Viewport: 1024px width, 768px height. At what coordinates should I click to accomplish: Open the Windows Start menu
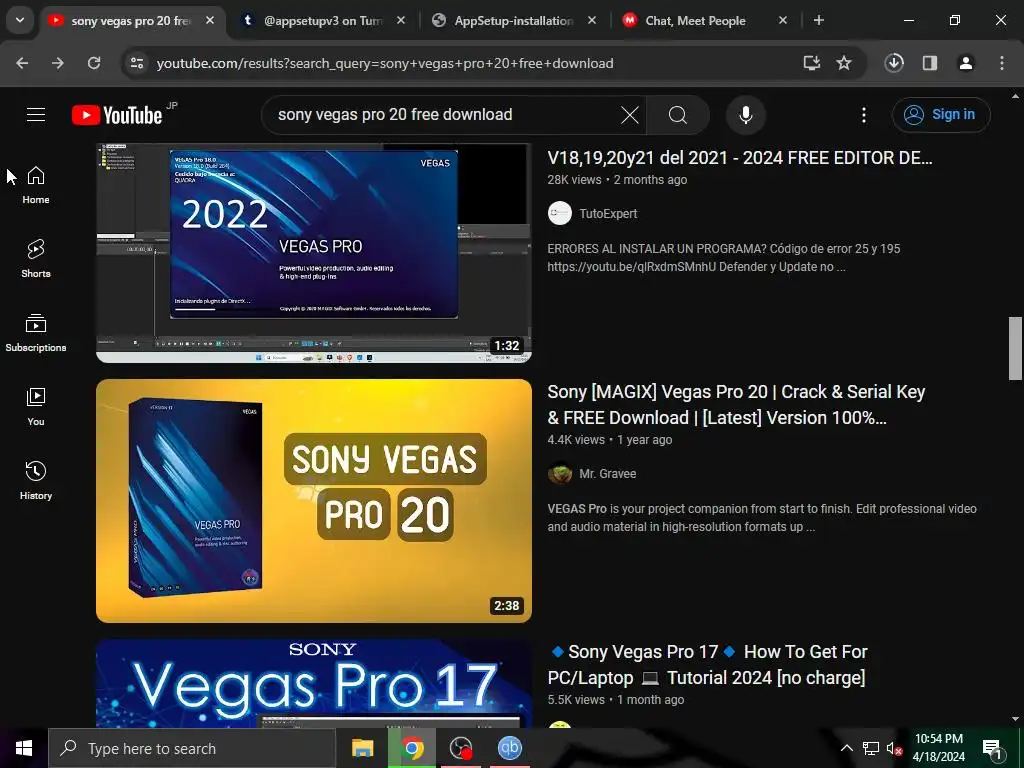(x=24, y=748)
